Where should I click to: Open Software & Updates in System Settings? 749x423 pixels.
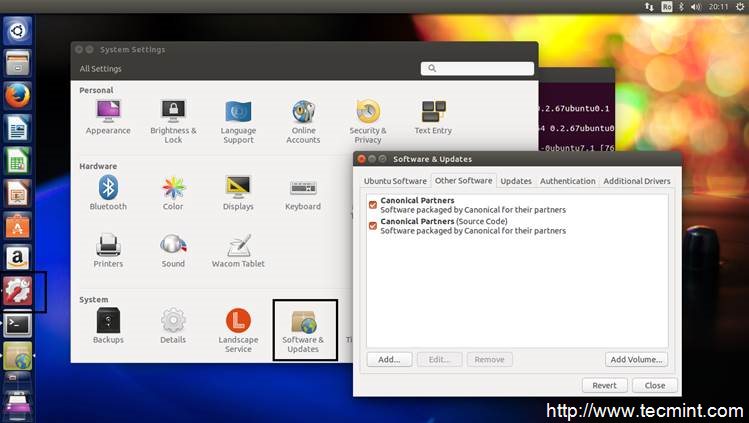pyautogui.click(x=303, y=330)
